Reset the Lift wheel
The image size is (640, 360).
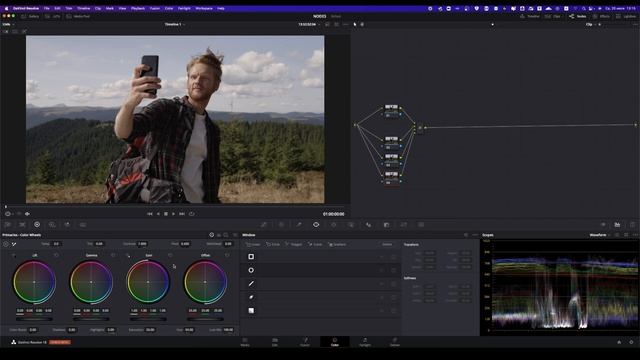click(56, 255)
